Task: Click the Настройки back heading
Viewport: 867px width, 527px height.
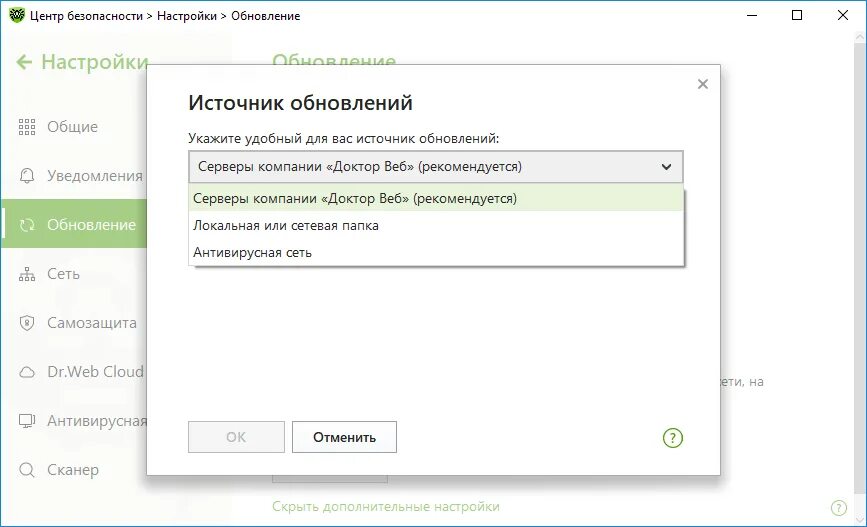Action: pos(95,62)
